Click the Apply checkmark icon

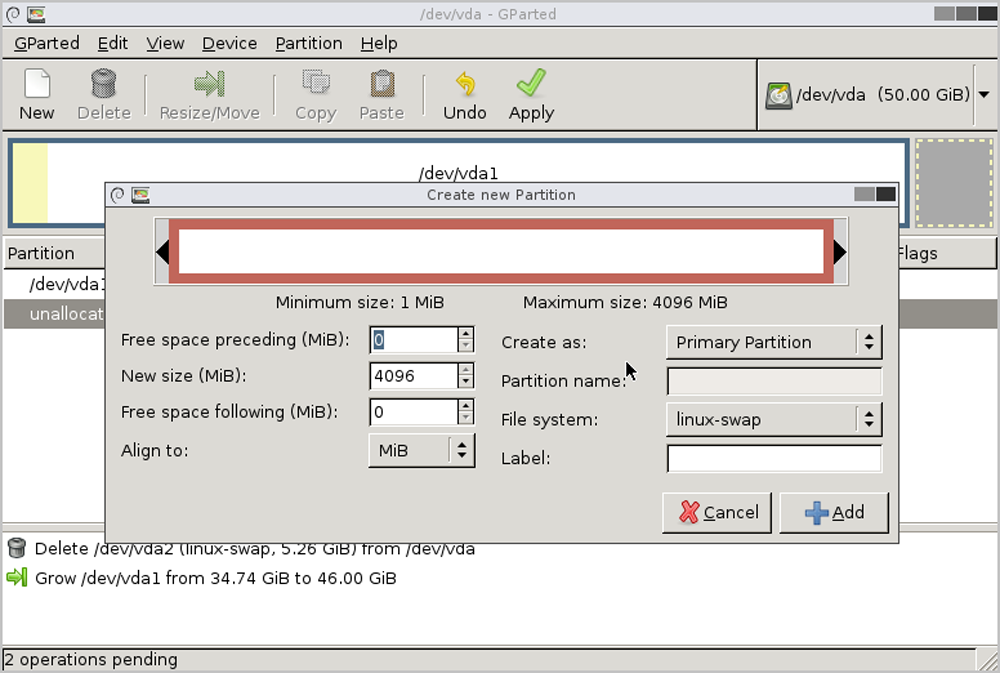(x=531, y=83)
